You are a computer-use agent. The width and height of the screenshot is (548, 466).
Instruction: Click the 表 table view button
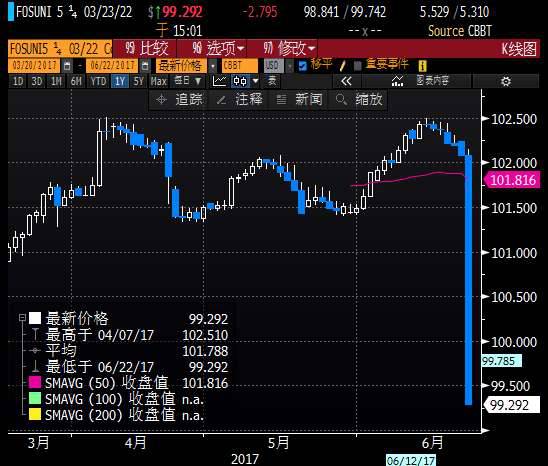coord(272,81)
